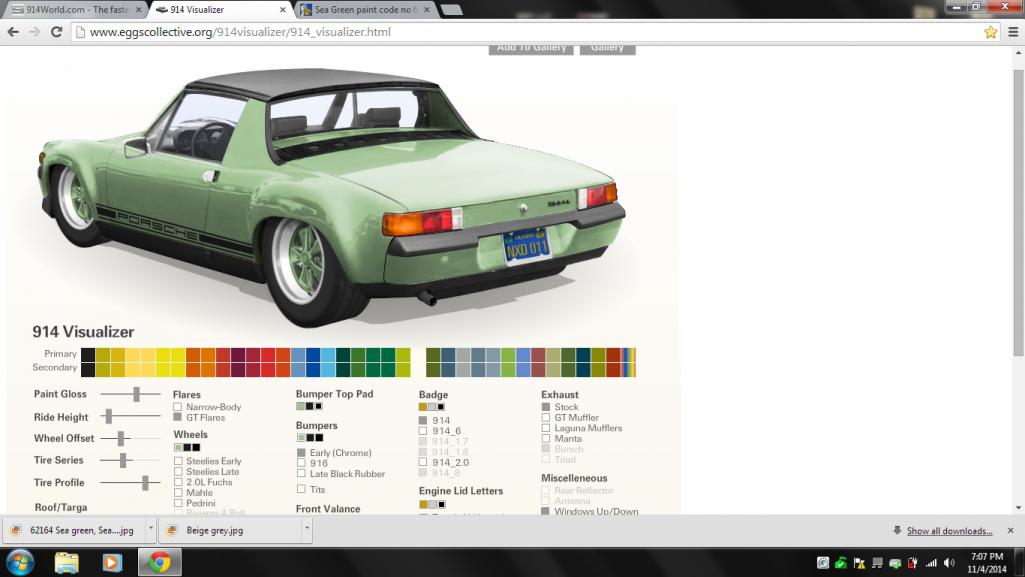1025x577 pixels.
Task: Close the Sea Green paint code tab
Action: (x=427, y=10)
